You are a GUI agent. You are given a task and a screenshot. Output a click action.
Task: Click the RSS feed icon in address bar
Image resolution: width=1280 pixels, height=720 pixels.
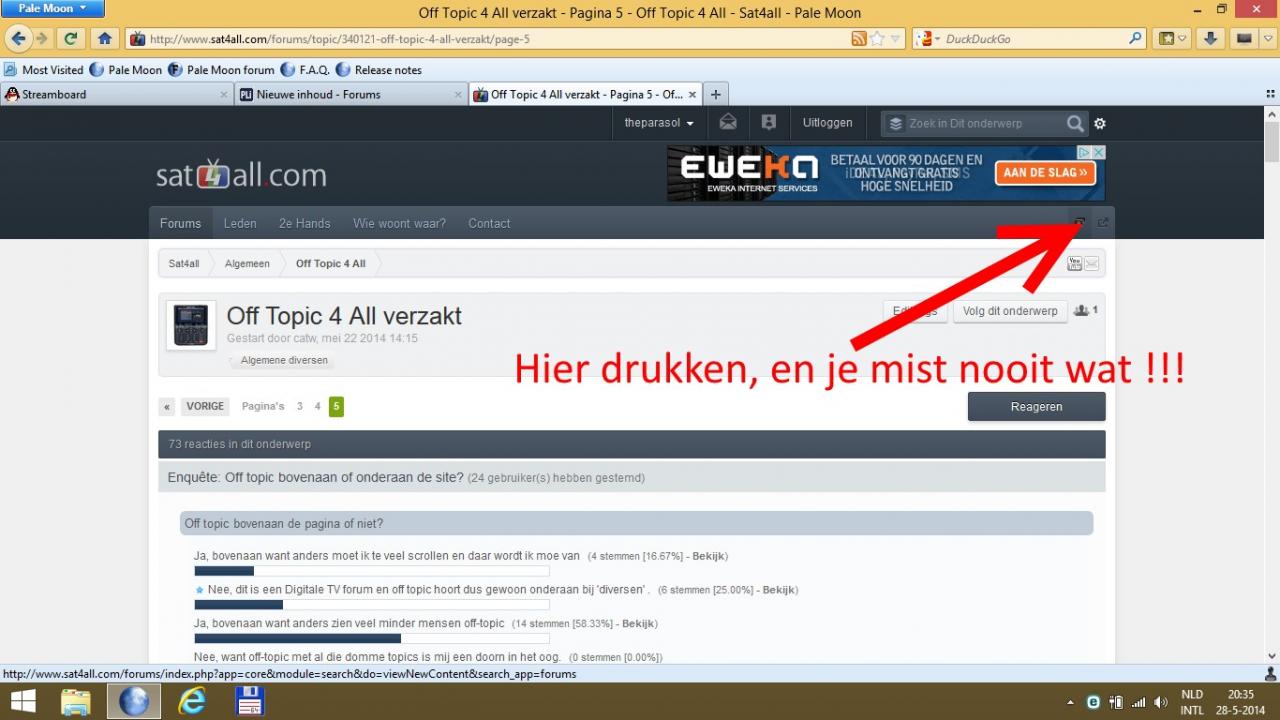(859, 39)
